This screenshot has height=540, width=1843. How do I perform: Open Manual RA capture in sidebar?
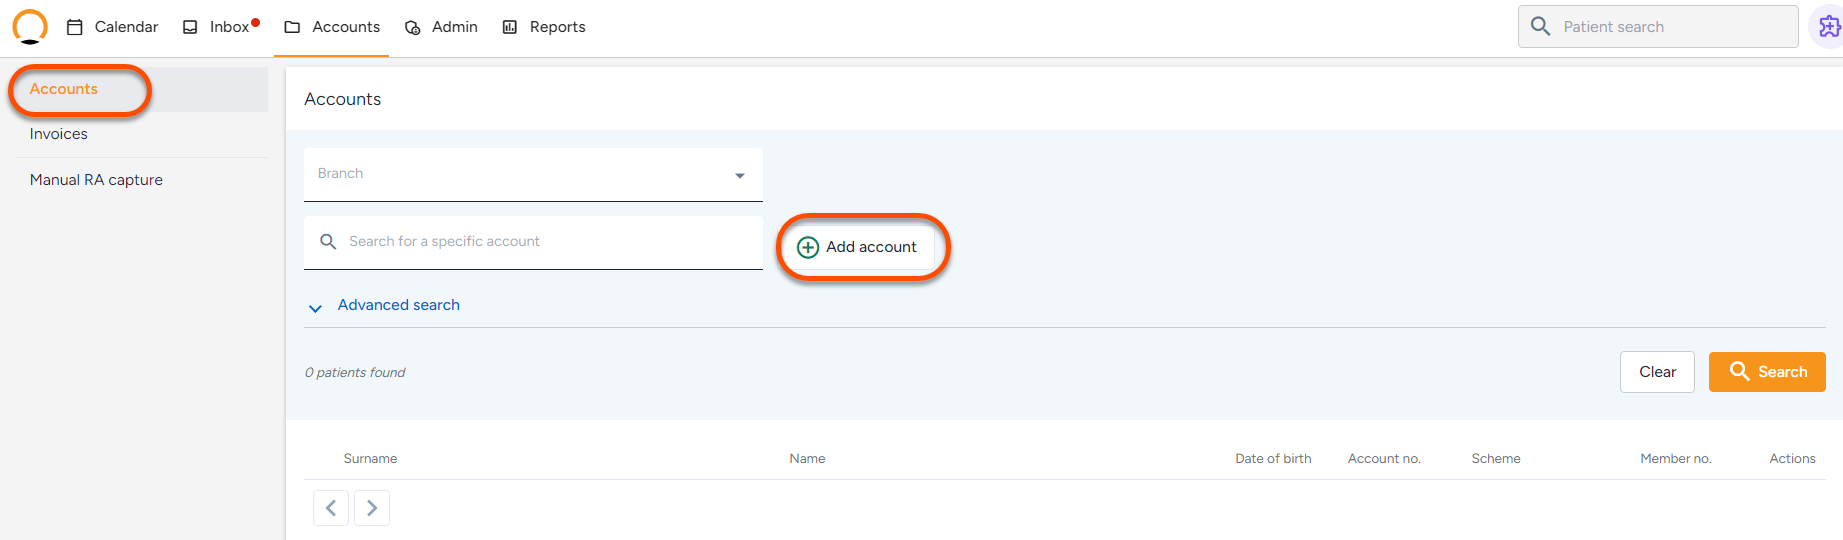tap(96, 180)
